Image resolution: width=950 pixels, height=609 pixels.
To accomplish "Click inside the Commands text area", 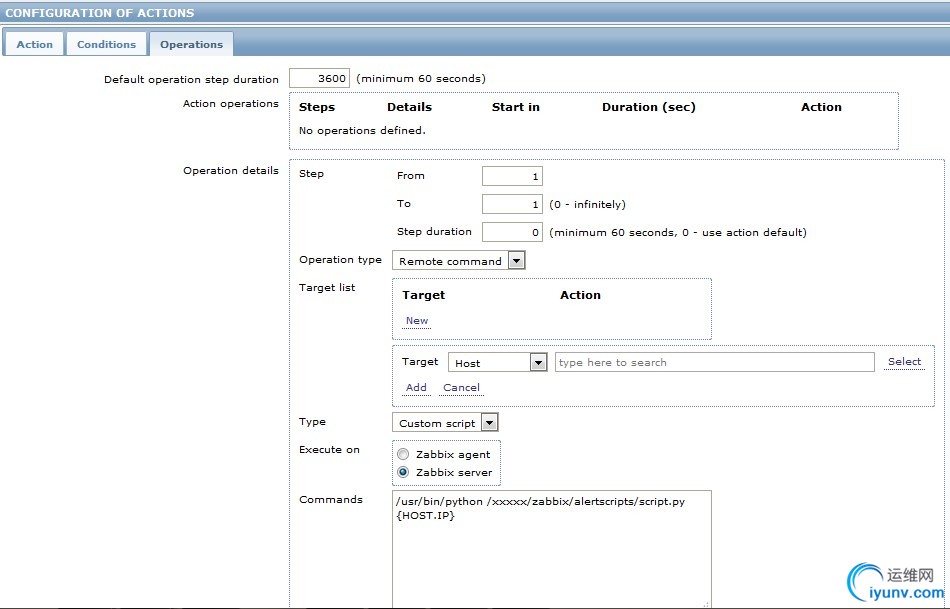I will pos(551,550).
